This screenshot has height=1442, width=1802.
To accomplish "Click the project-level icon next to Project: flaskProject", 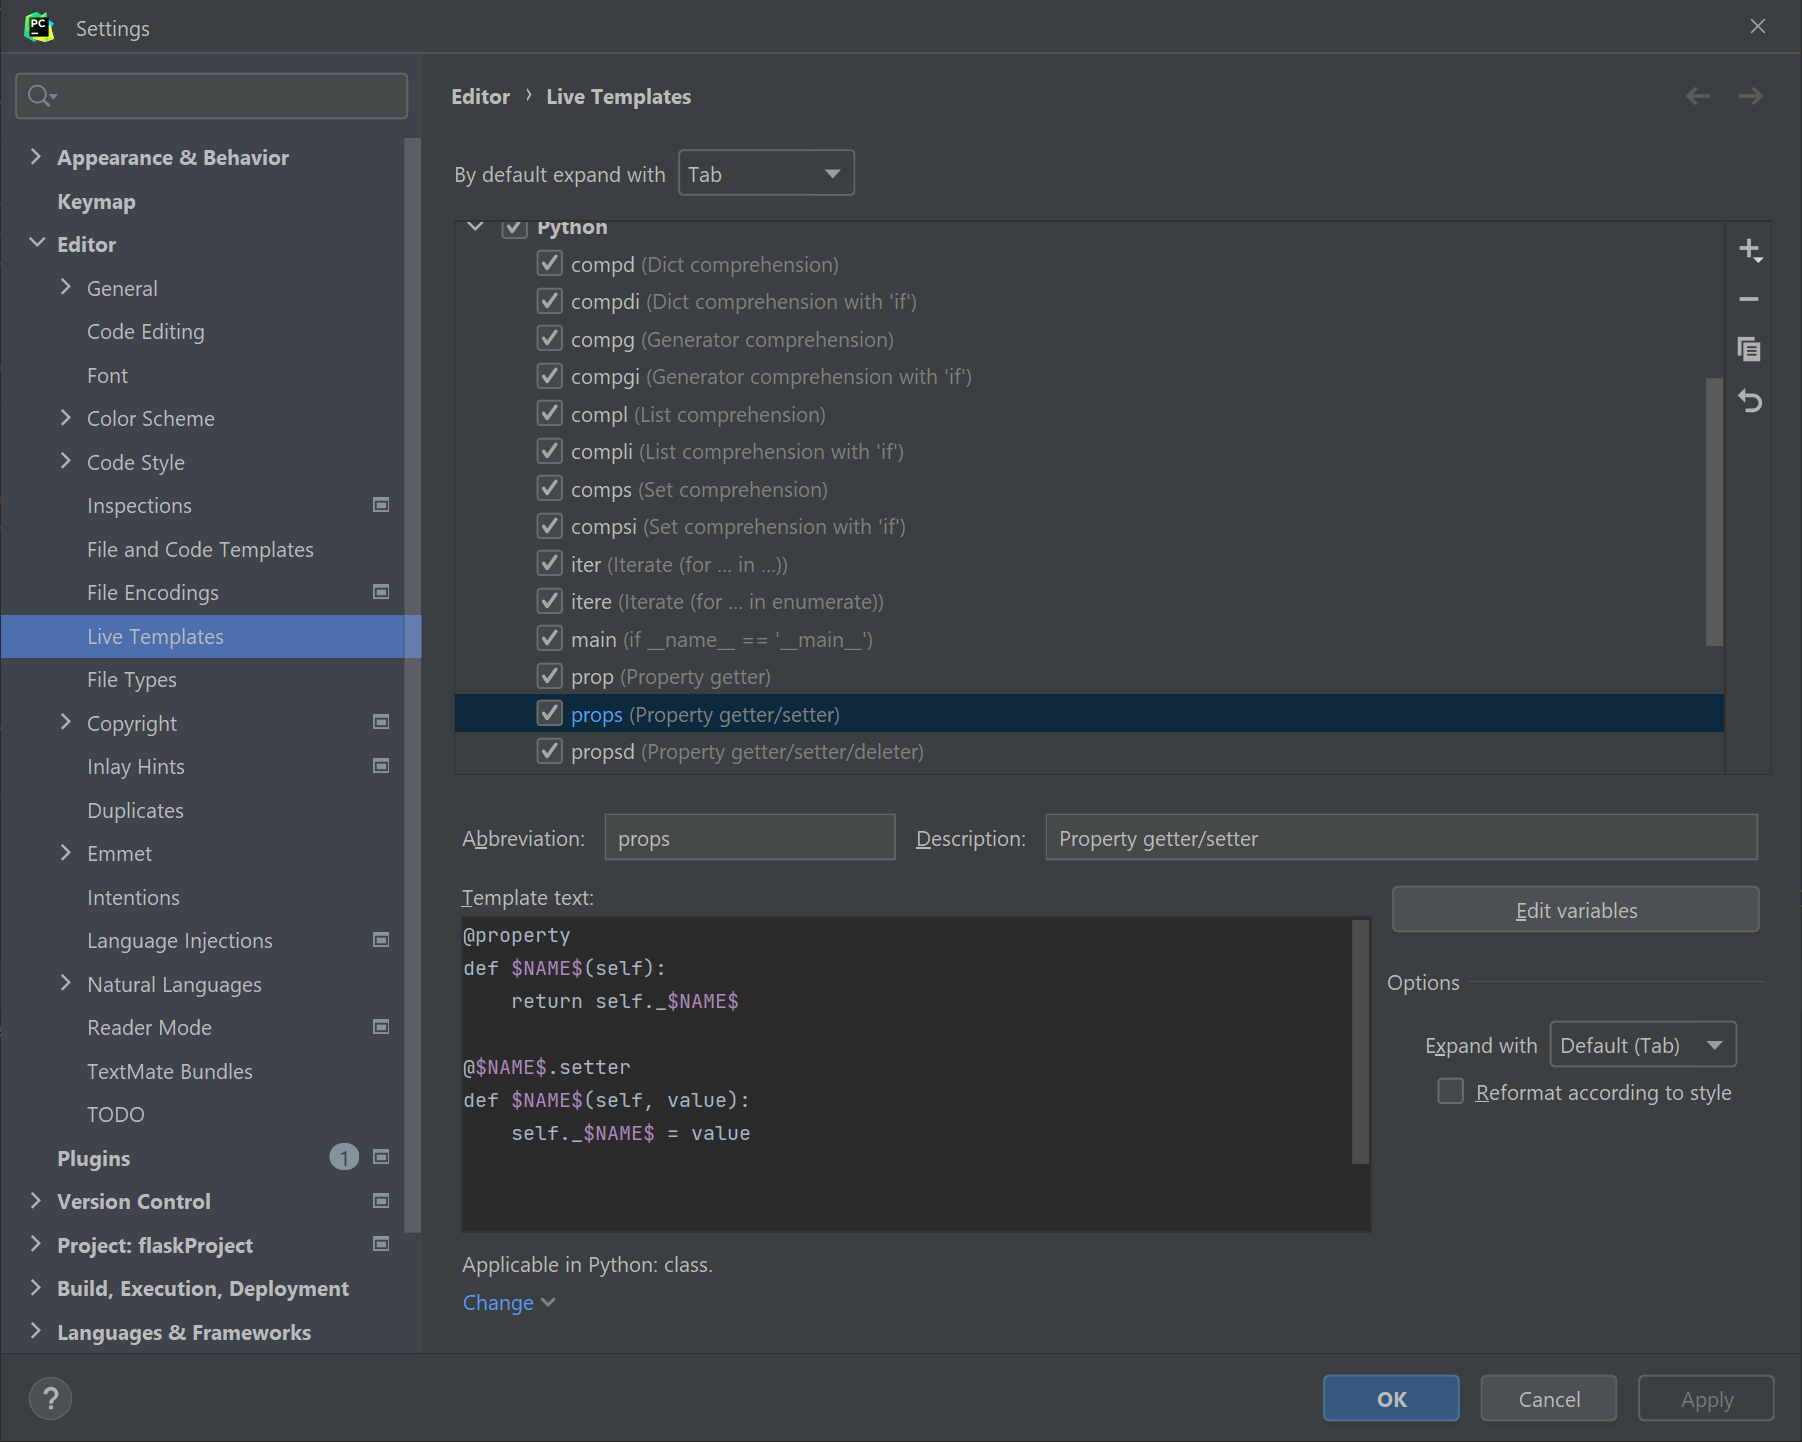I will (x=381, y=1244).
